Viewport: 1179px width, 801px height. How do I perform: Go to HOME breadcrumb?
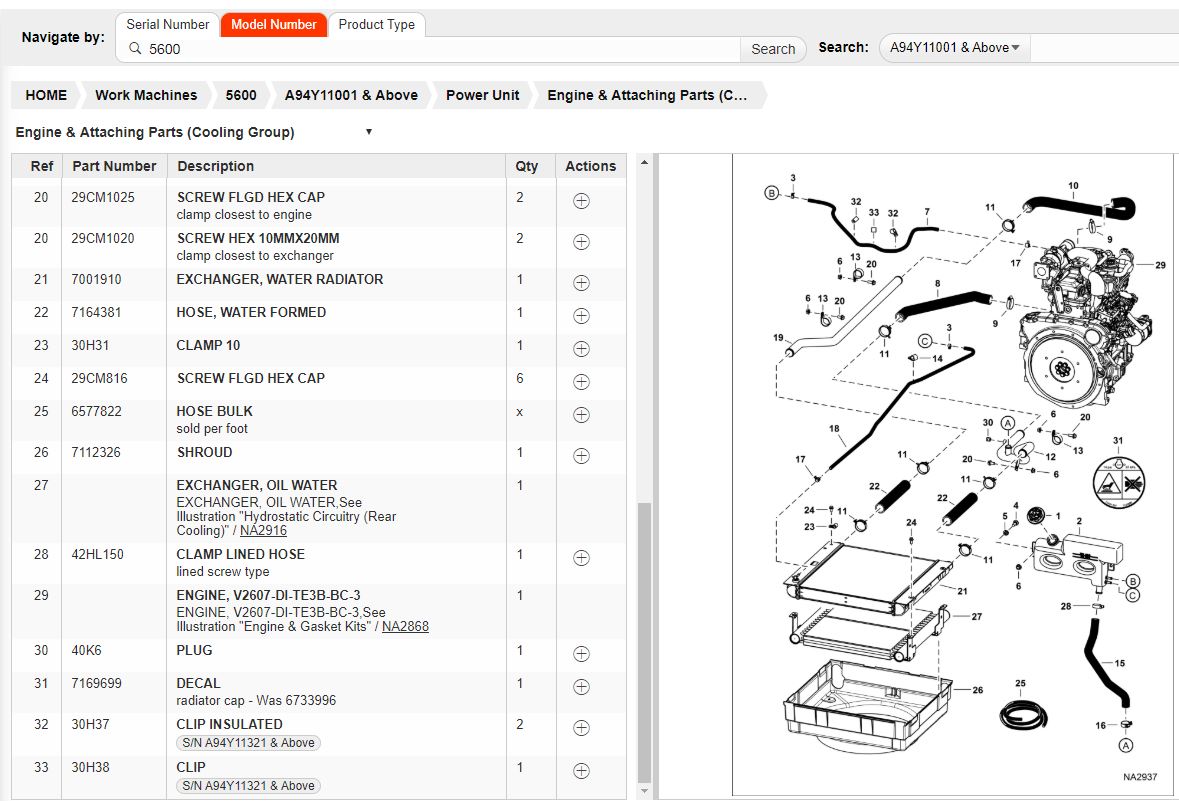coord(46,96)
